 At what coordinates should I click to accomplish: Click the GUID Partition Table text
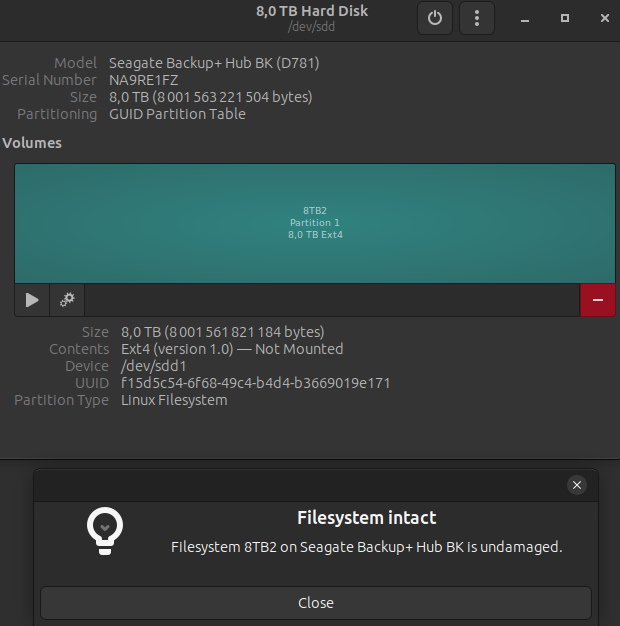click(x=177, y=114)
